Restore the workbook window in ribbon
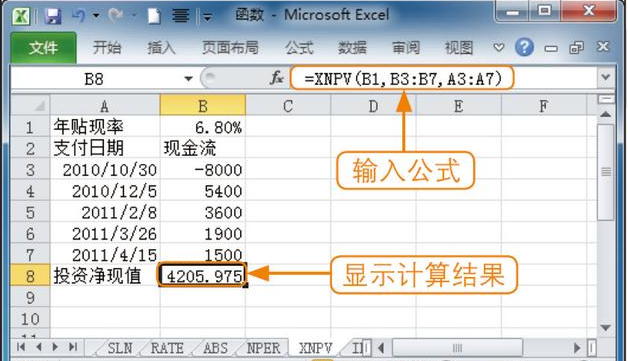 576,48
